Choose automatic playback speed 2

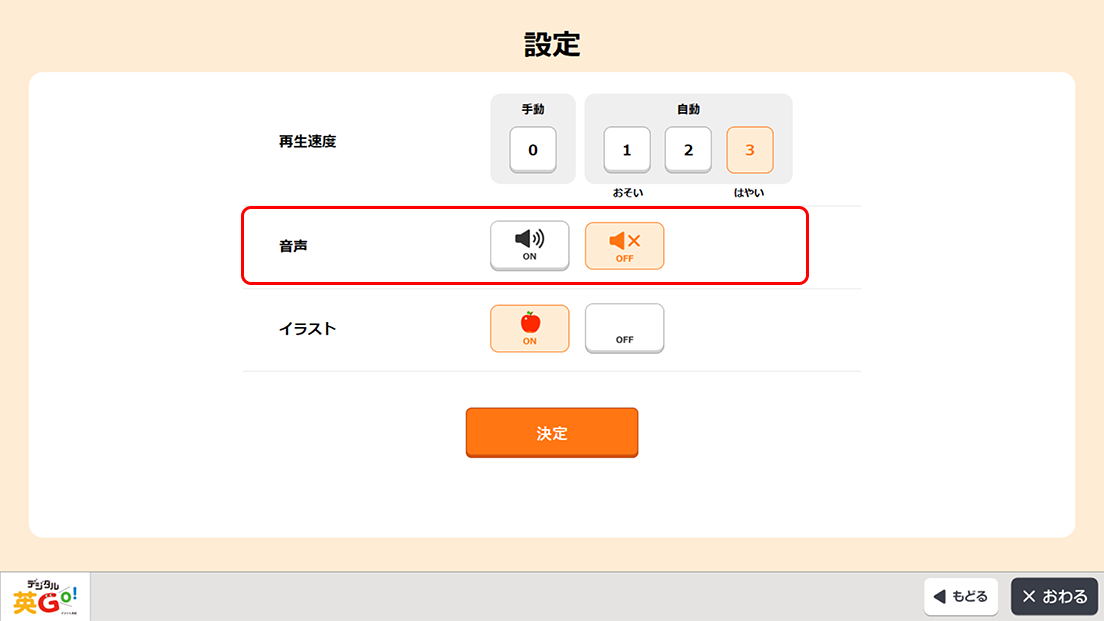(688, 150)
